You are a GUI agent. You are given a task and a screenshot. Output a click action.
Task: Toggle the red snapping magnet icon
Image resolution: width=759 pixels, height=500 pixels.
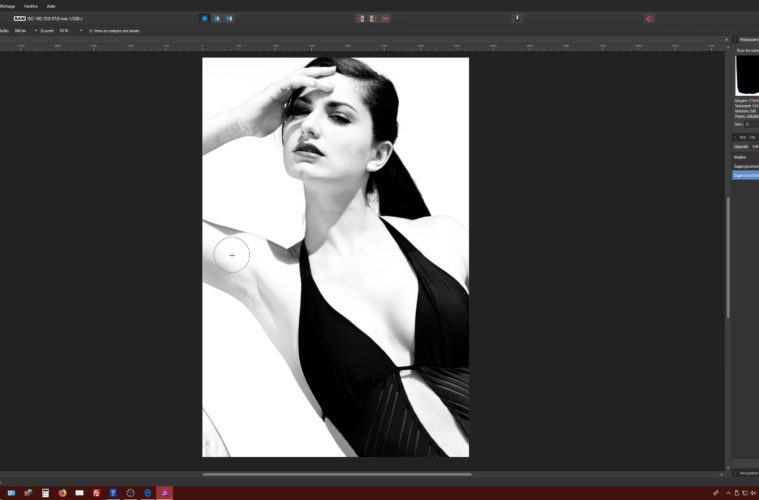pyautogui.click(x=649, y=18)
